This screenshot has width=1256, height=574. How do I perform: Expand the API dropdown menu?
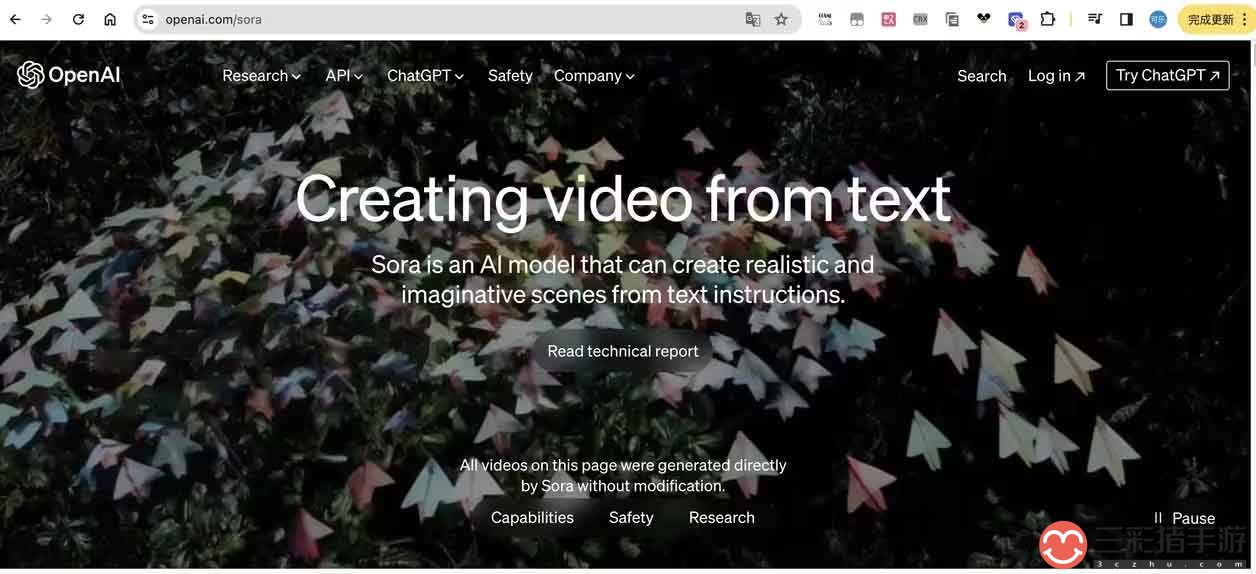[344, 76]
